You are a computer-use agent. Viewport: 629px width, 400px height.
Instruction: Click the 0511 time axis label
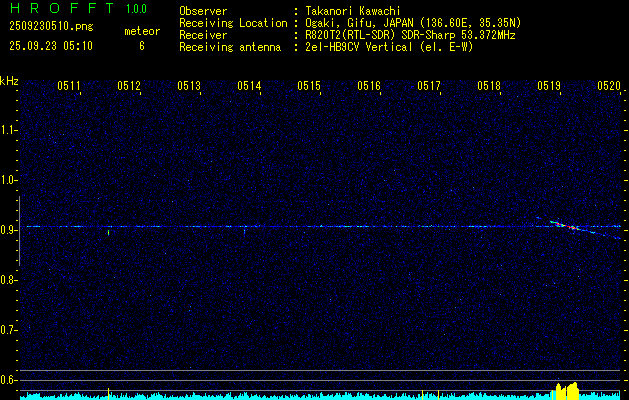(x=69, y=85)
